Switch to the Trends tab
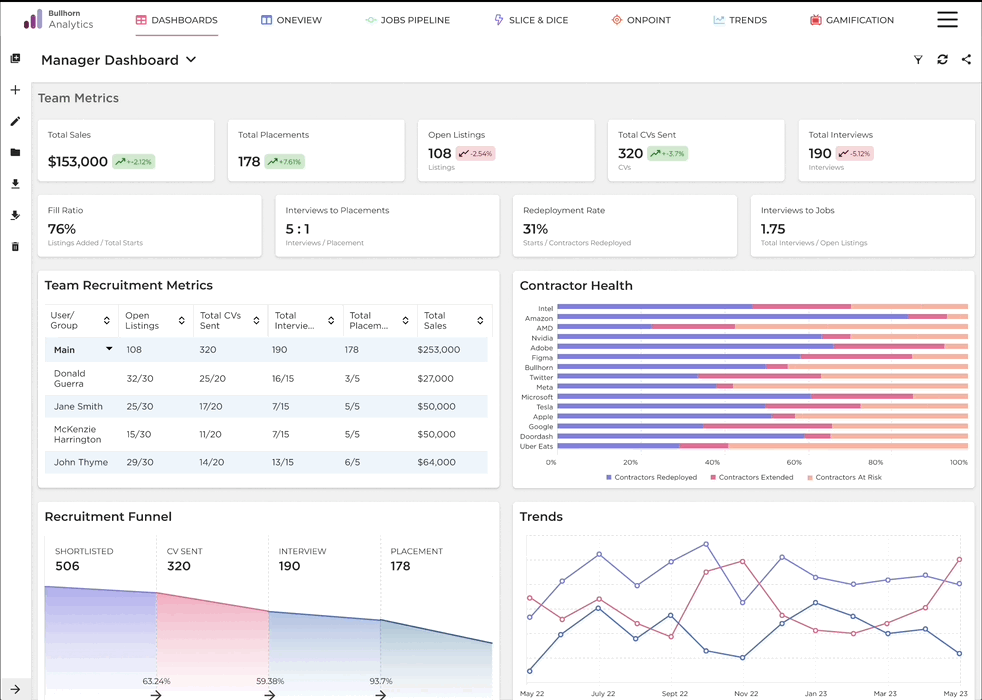The width and height of the screenshot is (982, 700). 740,20
